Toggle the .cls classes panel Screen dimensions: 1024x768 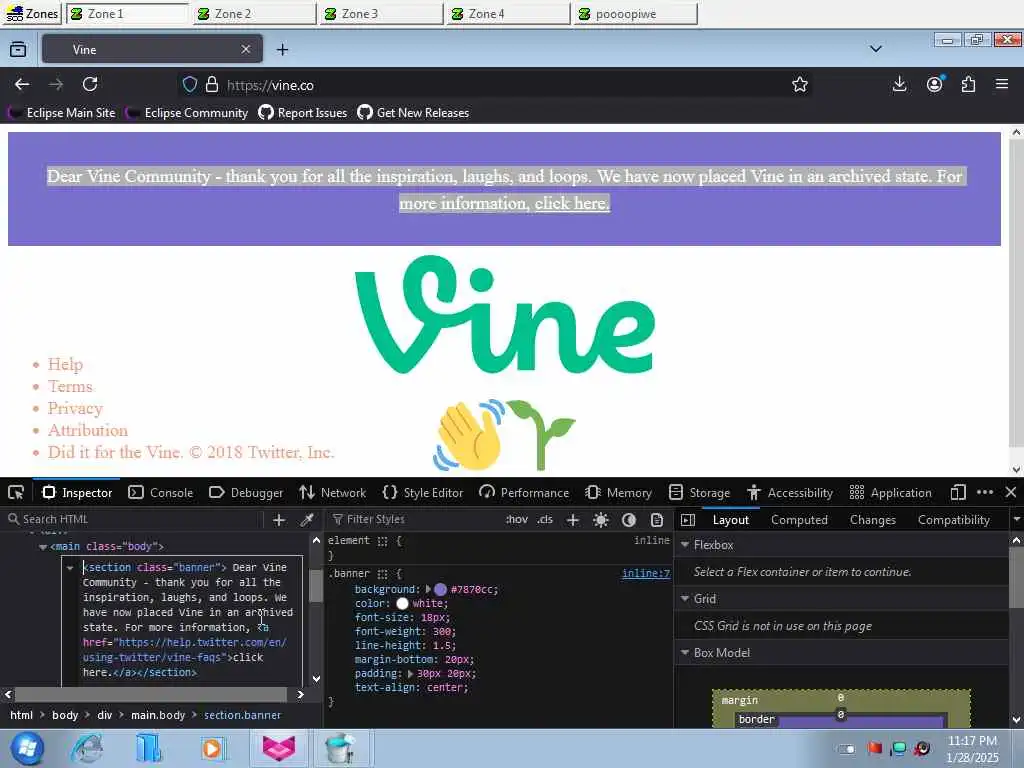[545, 519]
